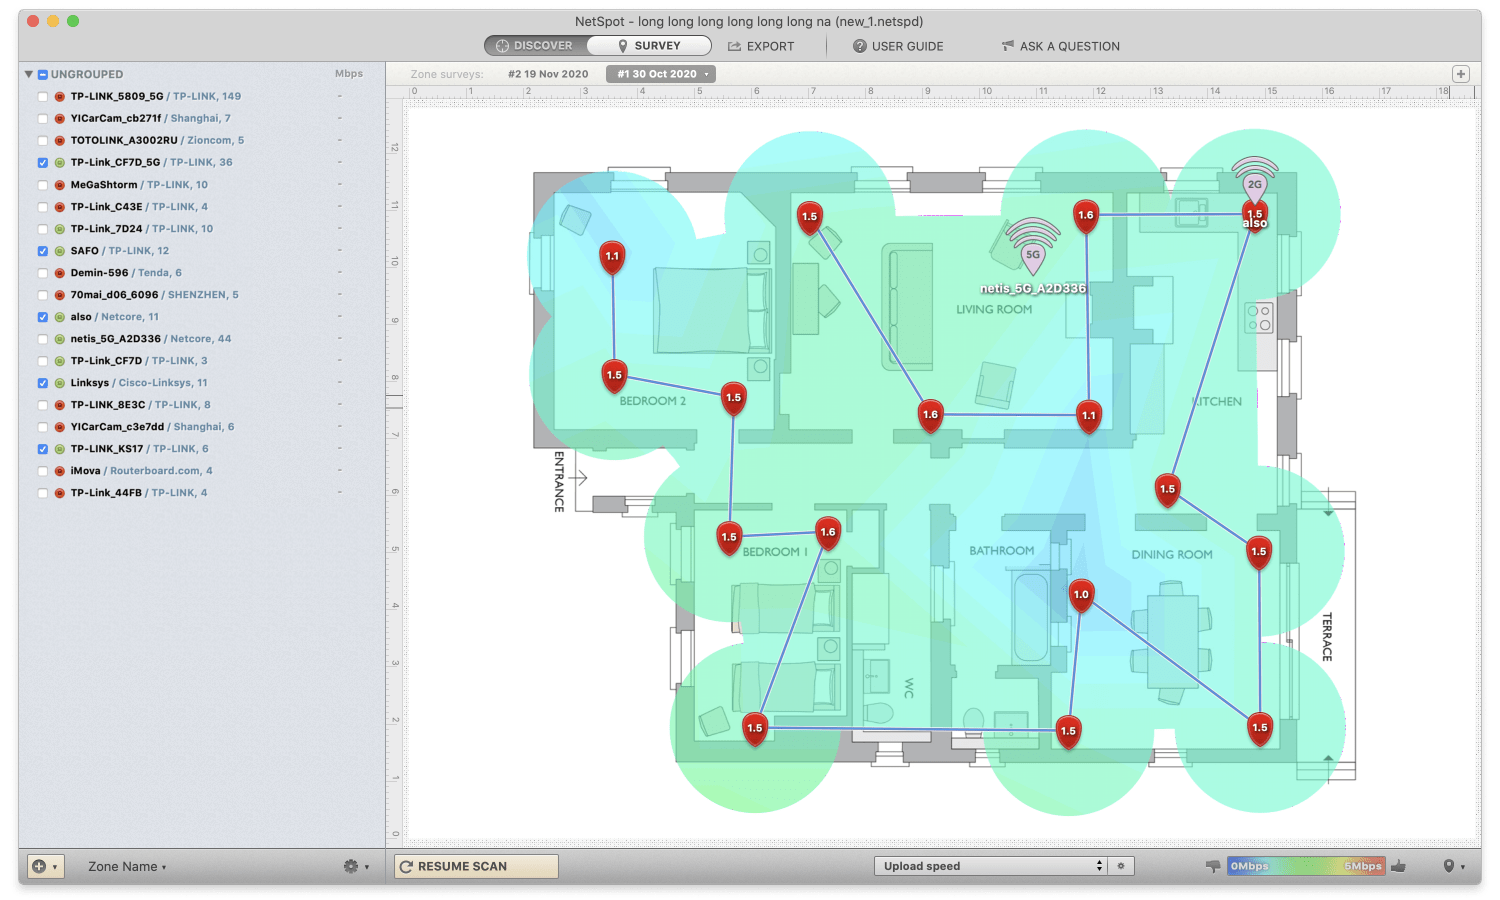This screenshot has width=1500, height=900.
Task: Click the Mbps column header
Action: pos(349,74)
